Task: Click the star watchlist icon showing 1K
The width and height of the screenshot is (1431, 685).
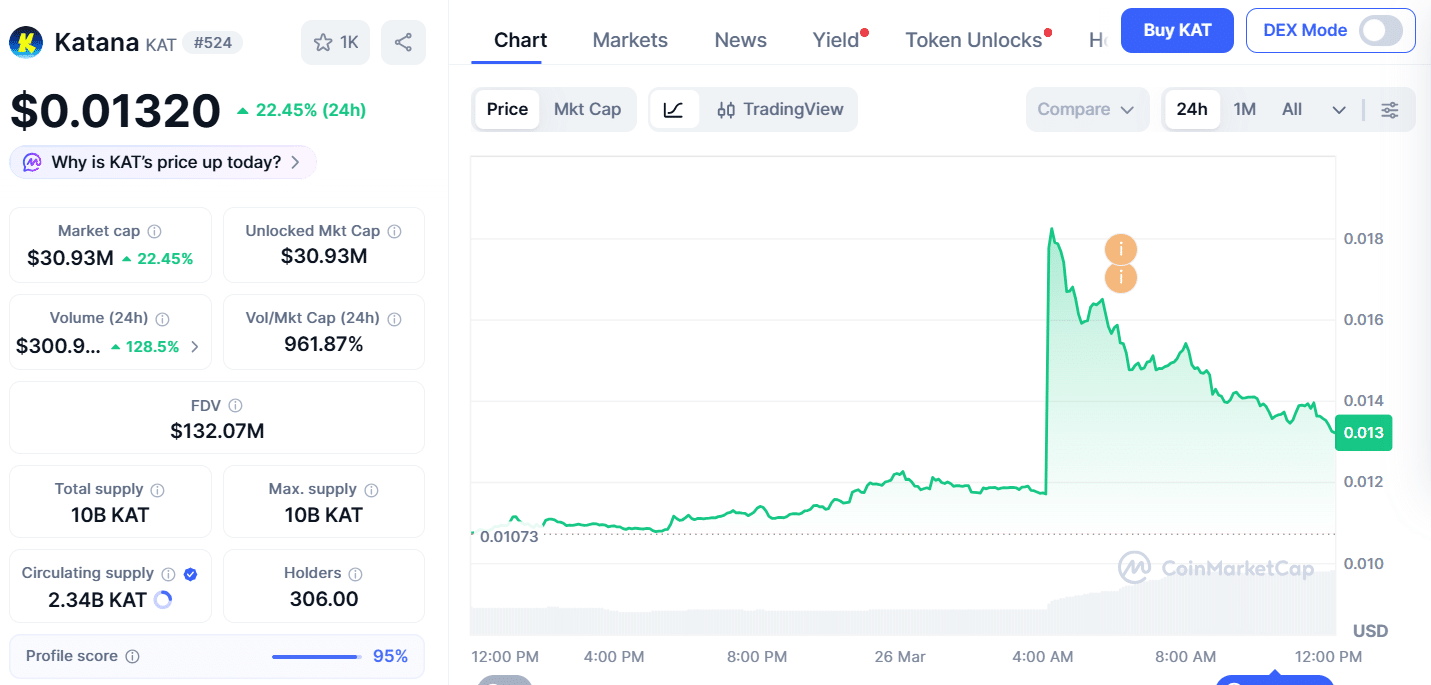Action: 335,42
